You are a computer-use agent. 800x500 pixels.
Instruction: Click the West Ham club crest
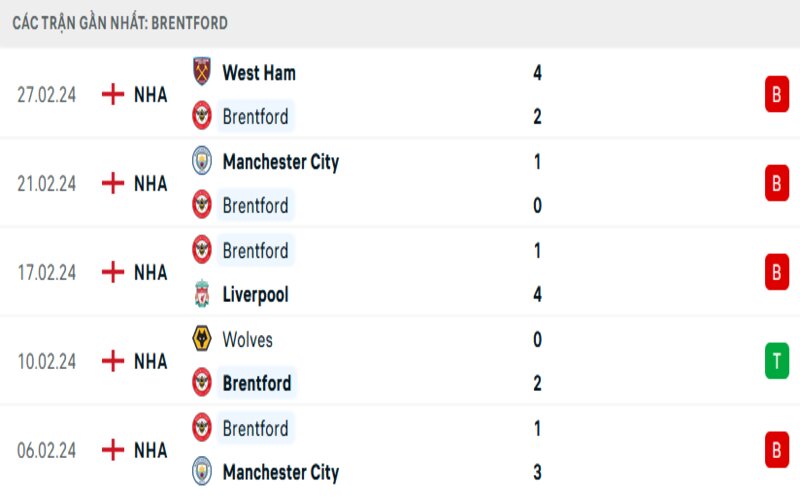(x=202, y=72)
